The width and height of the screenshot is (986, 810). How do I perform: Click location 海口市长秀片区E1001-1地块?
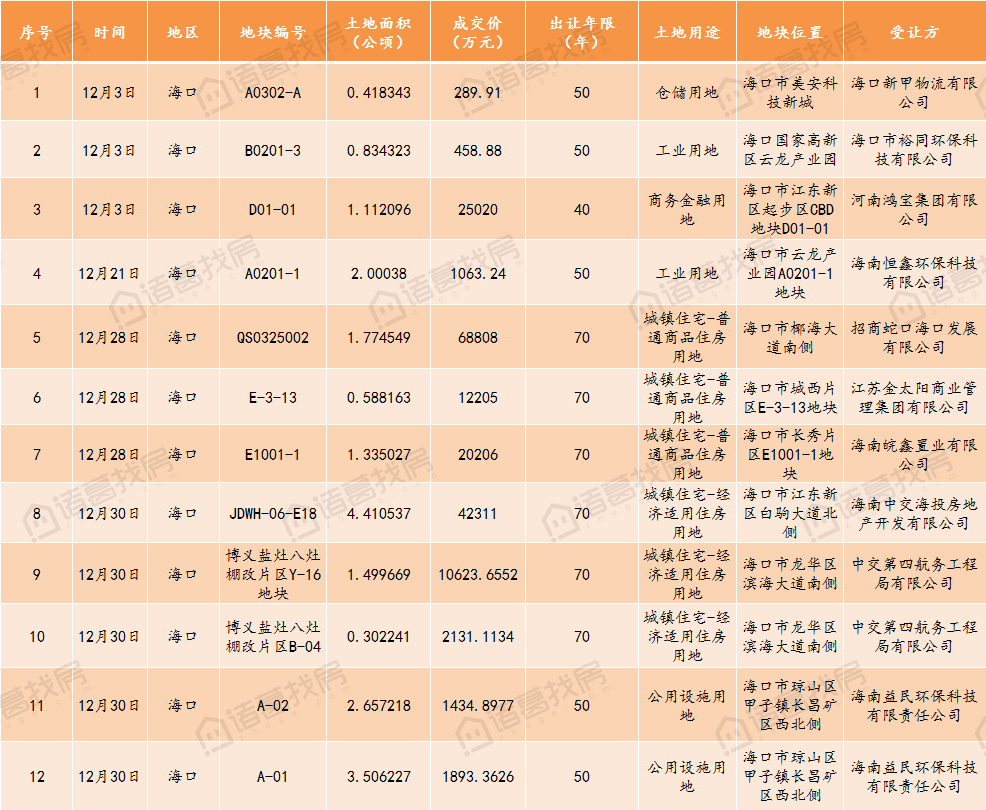[790, 454]
